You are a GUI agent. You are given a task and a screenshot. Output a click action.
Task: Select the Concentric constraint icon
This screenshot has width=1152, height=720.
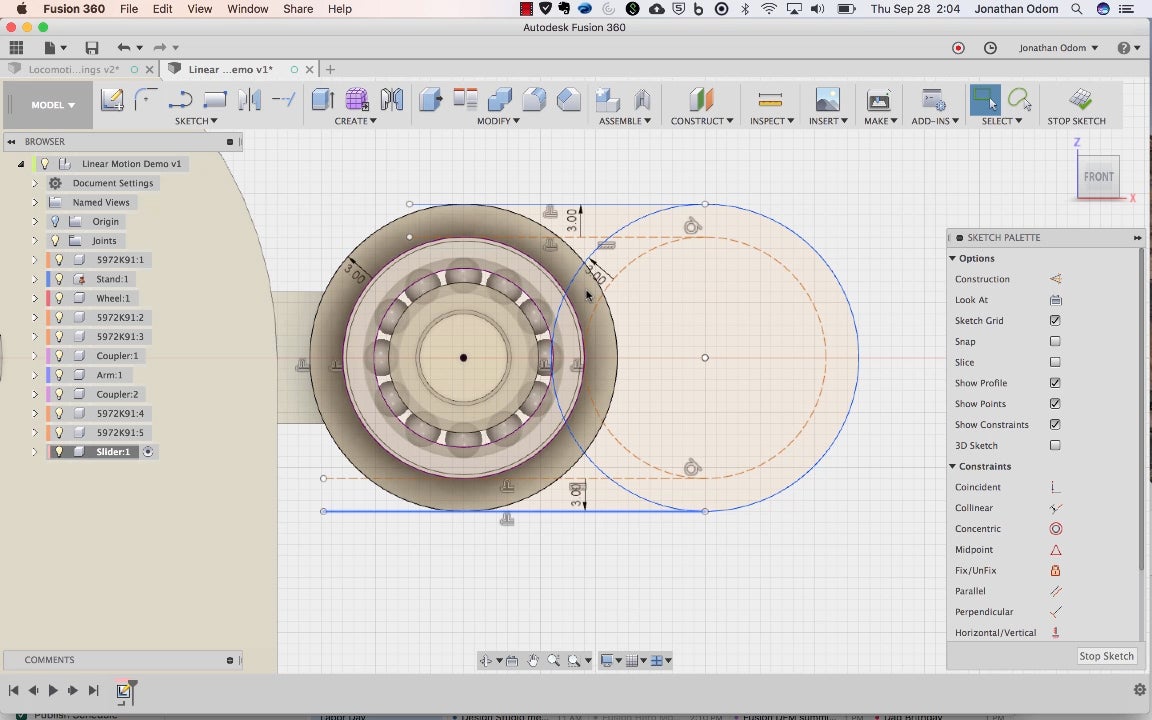(1055, 529)
